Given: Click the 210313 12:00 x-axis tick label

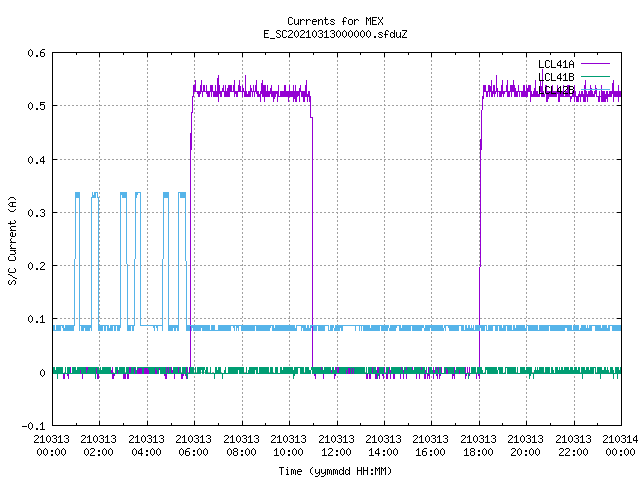Looking at the screenshot, I should click(336, 445).
